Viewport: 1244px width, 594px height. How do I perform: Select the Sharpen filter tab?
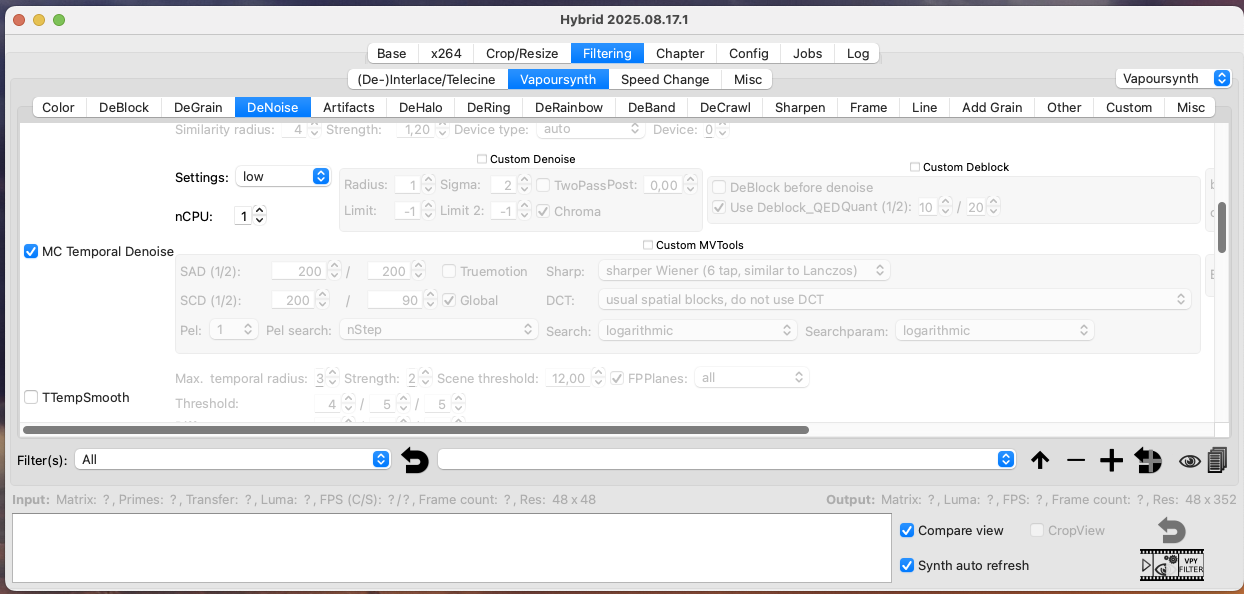click(x=800, y=107)
